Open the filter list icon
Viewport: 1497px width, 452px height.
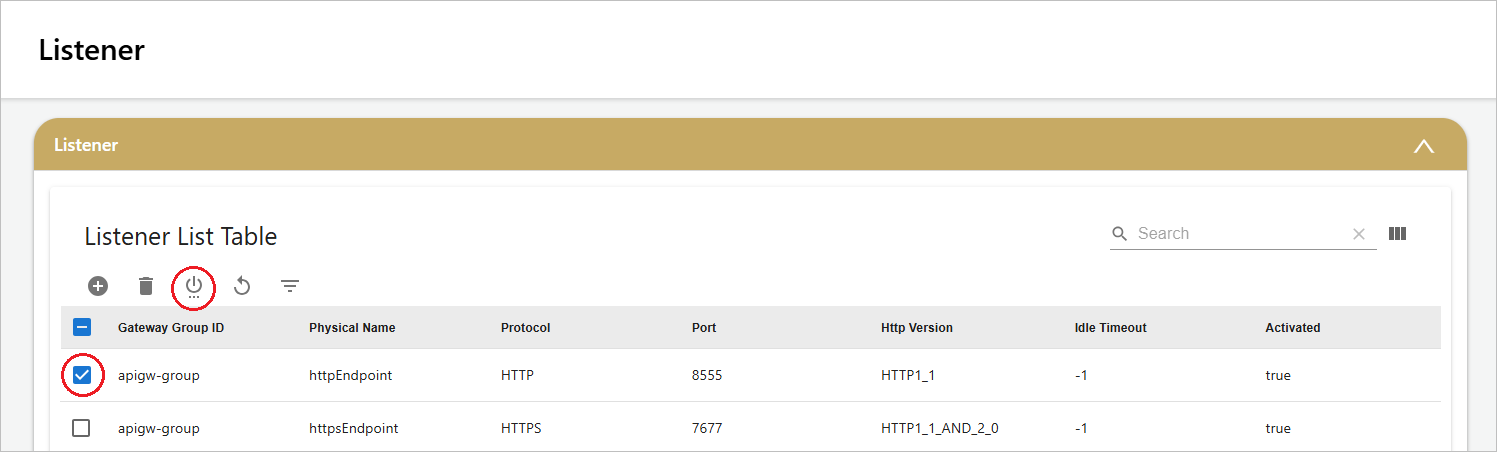(x=290, y=287)
